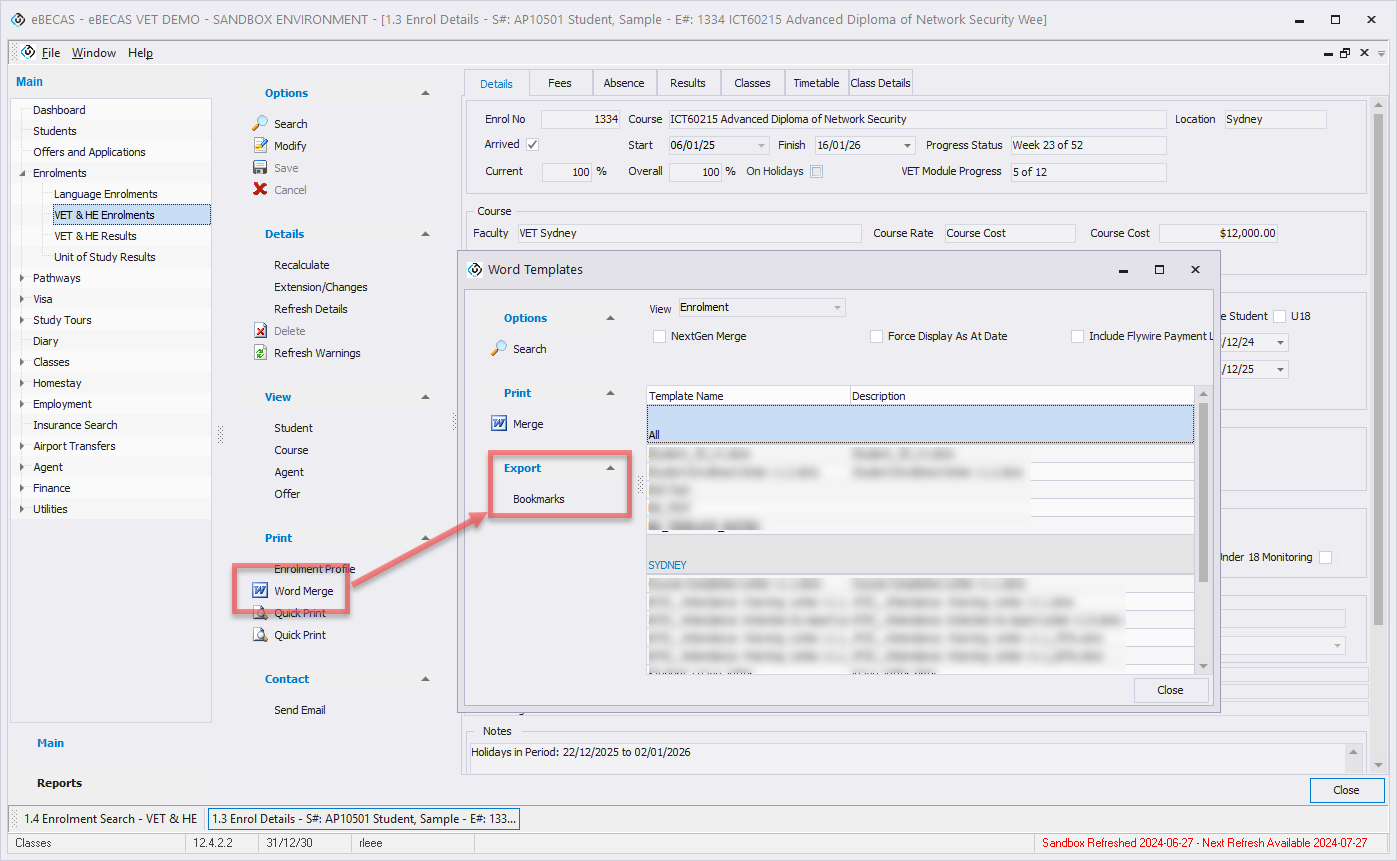This screenshot has height=861, width=1397.
Task: Click the Modify pencil icon
Action: point(260,146)
